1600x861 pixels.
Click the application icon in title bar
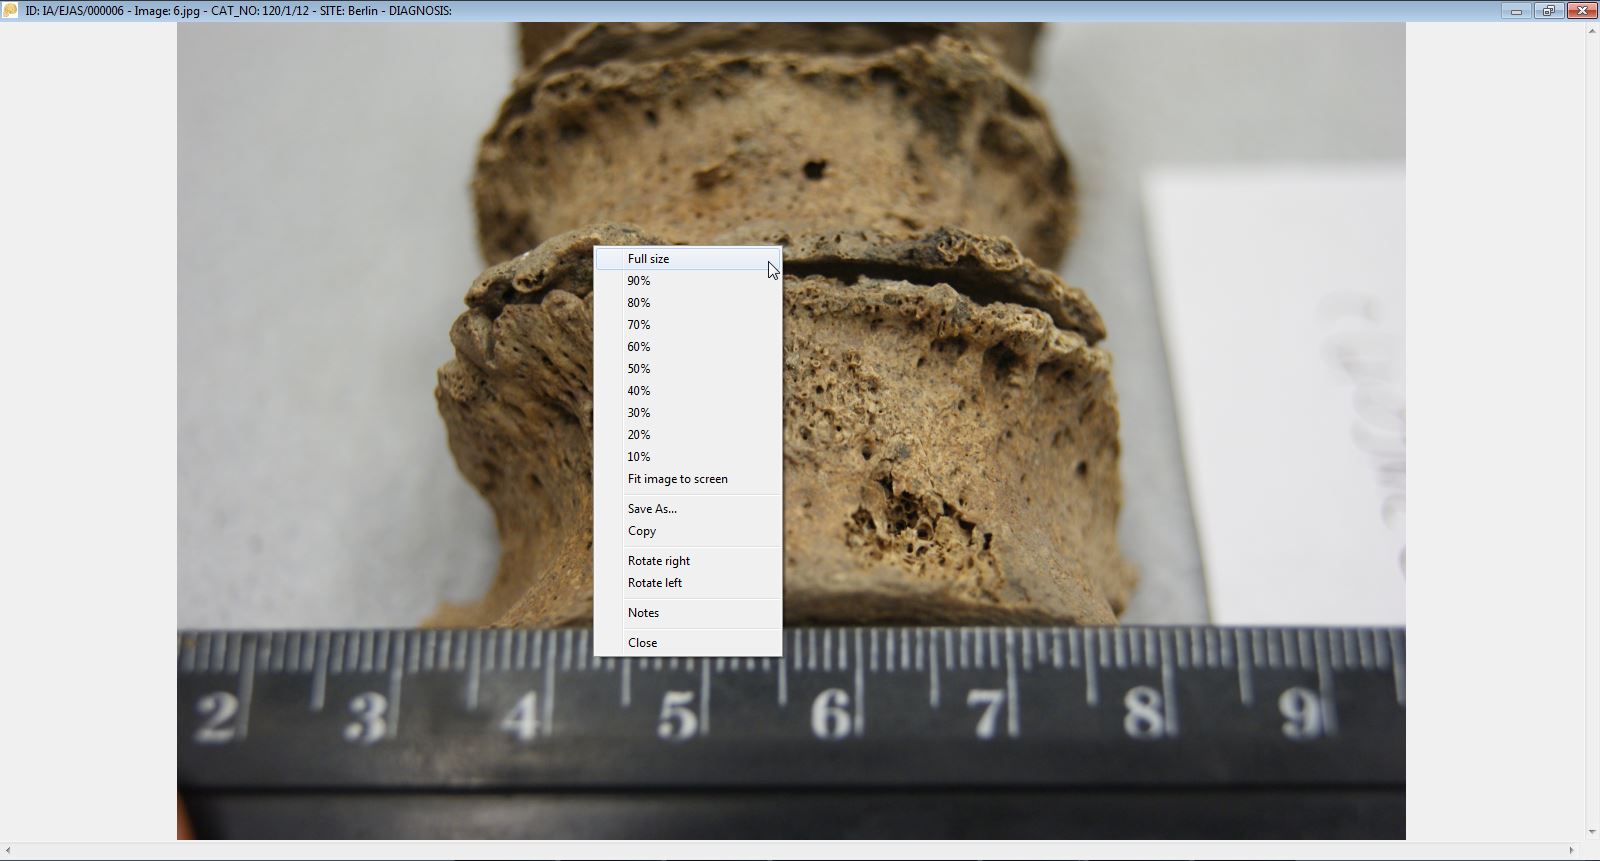[x=11, y=11]
